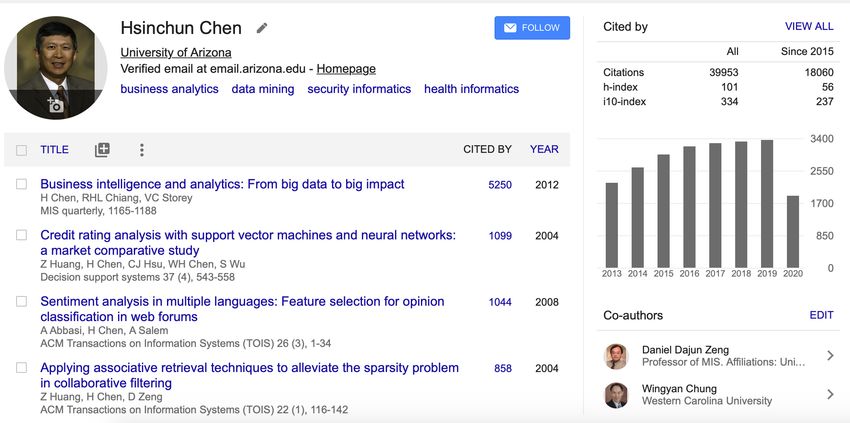Click Wingyan Chung's avatar photo

[x=616, y=395]
